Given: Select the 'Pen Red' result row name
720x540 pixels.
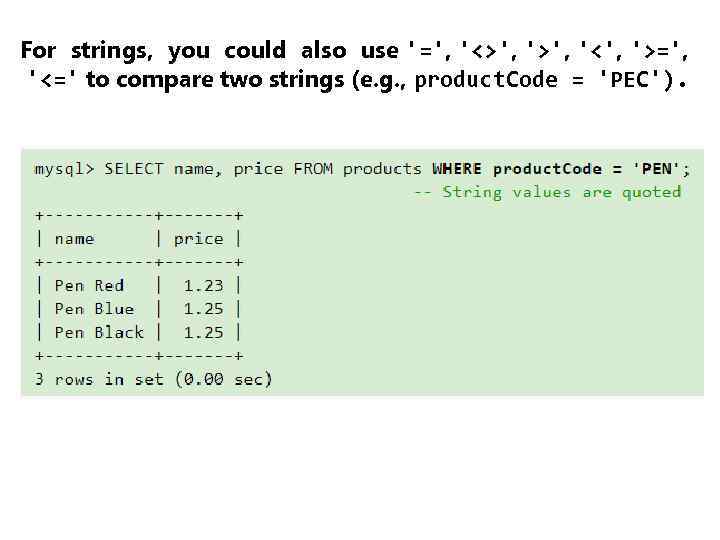Looking at the screenshot, I should [90, 286].
